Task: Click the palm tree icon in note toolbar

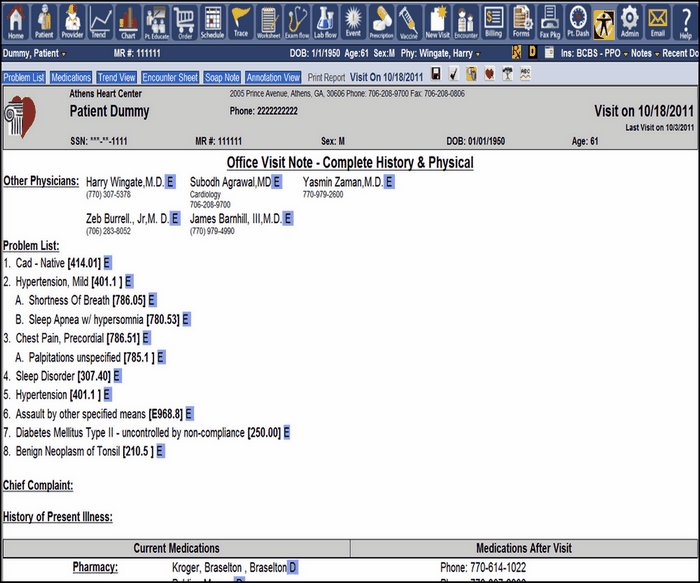Action: point(507,73)
